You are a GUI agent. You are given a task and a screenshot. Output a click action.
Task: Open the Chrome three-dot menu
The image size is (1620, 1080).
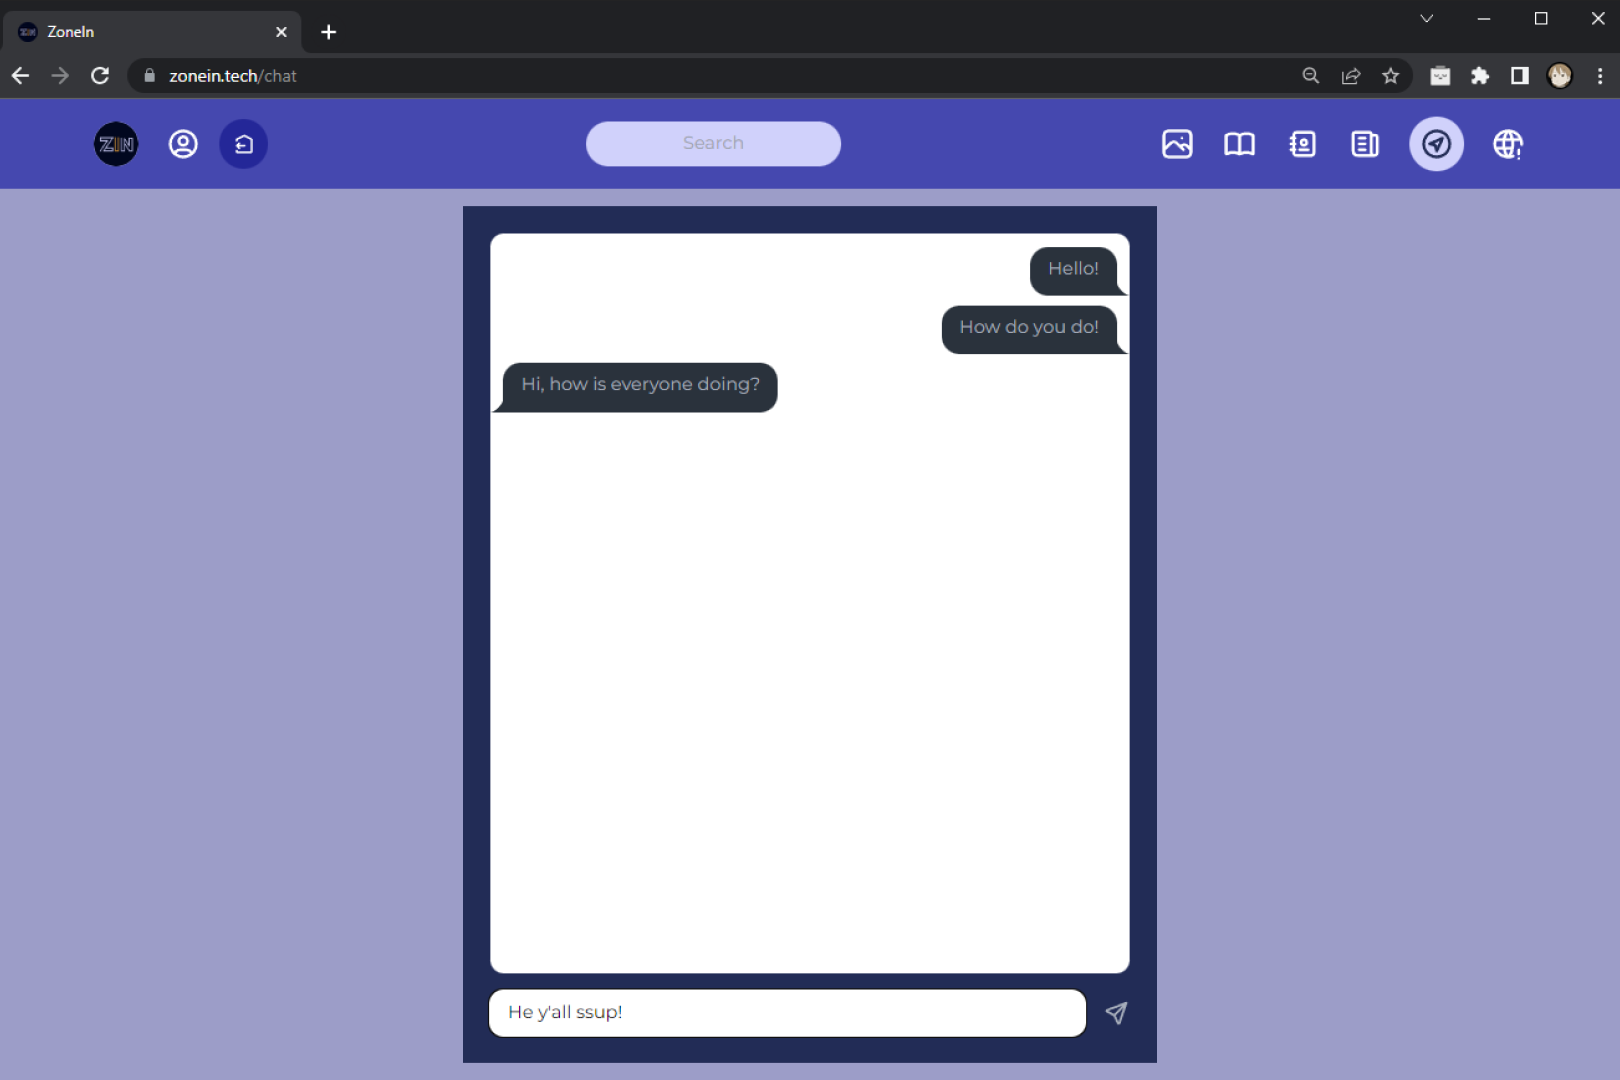pos(1600,75)
